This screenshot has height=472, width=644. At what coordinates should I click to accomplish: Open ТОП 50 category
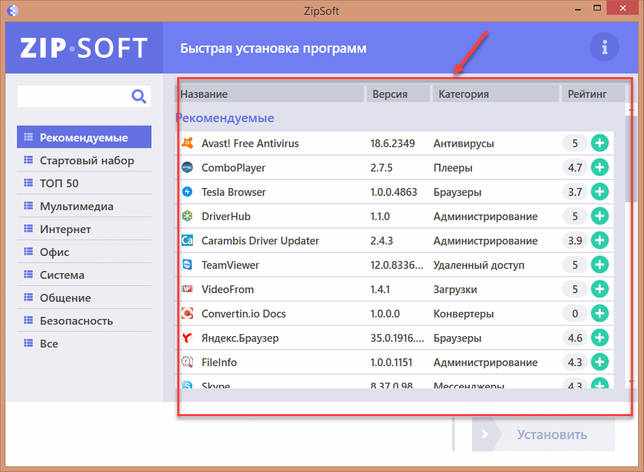[x=84, y=183]
